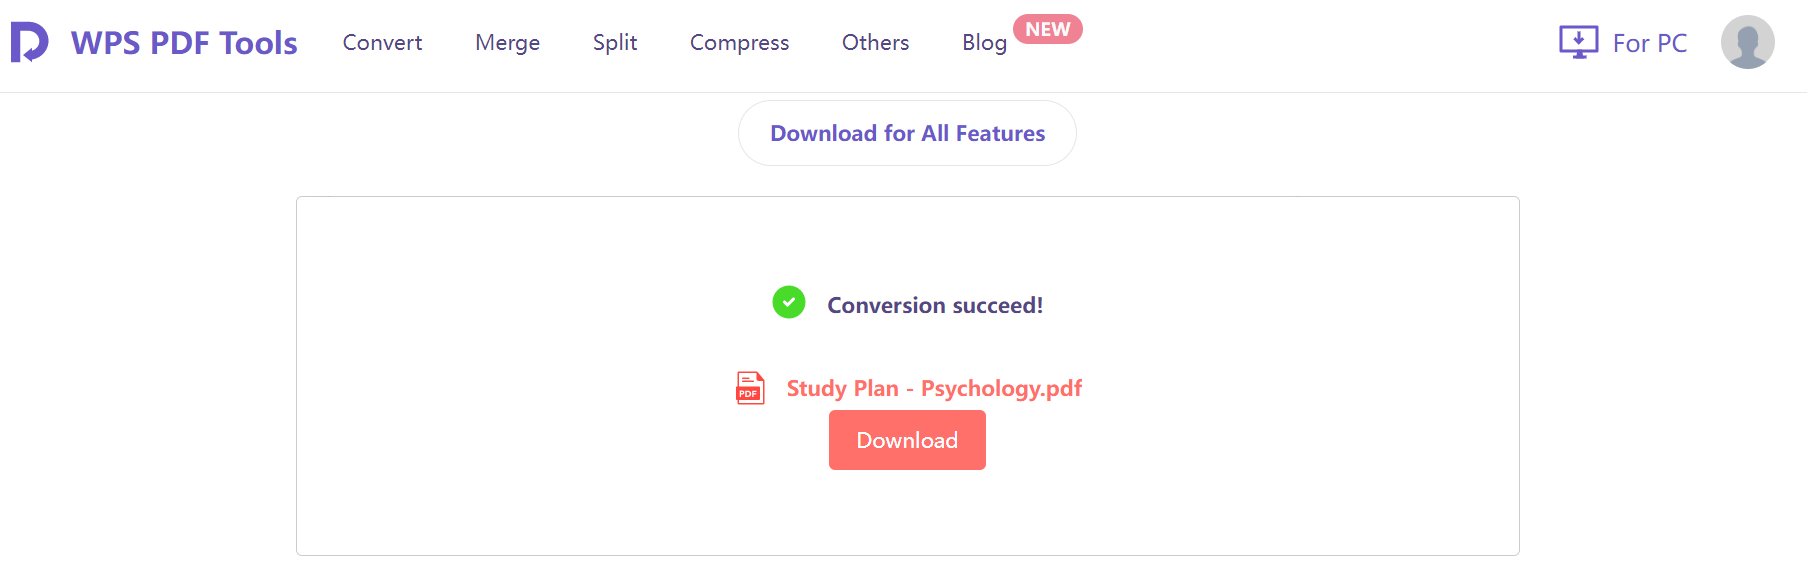Go to the Blog page
Image resolution: width=1807 pixels, height=569 pixels.
pyautogui.click(x=984, y=43)
